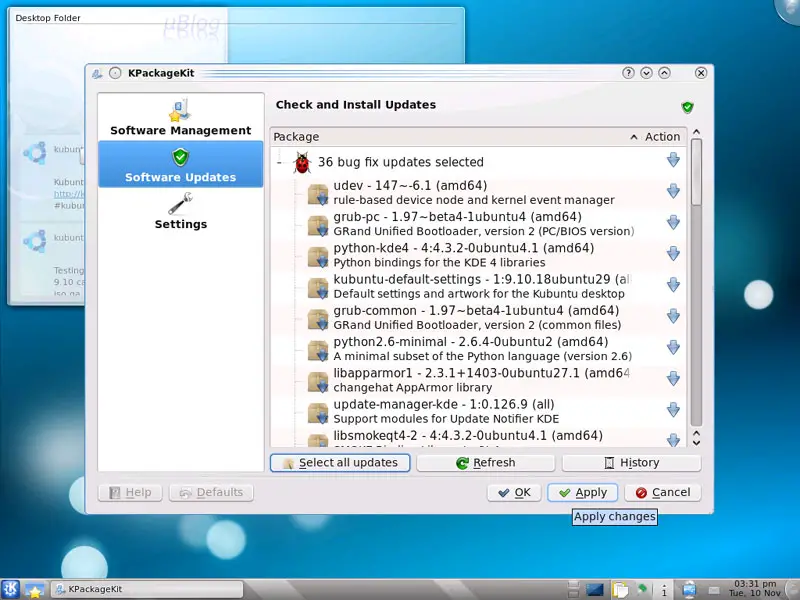
Task: Toggle install action for python2.6-minimal
Action: coord(673,347)
